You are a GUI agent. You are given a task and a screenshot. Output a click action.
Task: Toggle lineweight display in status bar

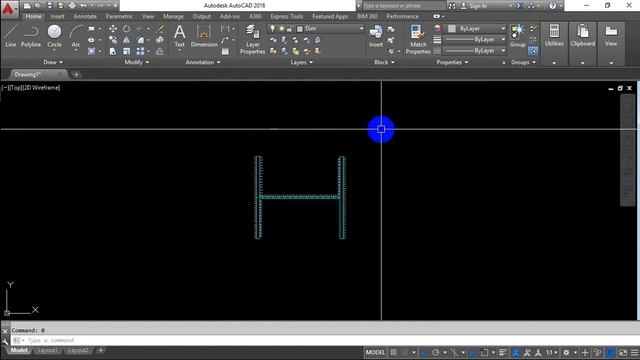(503, 352)
